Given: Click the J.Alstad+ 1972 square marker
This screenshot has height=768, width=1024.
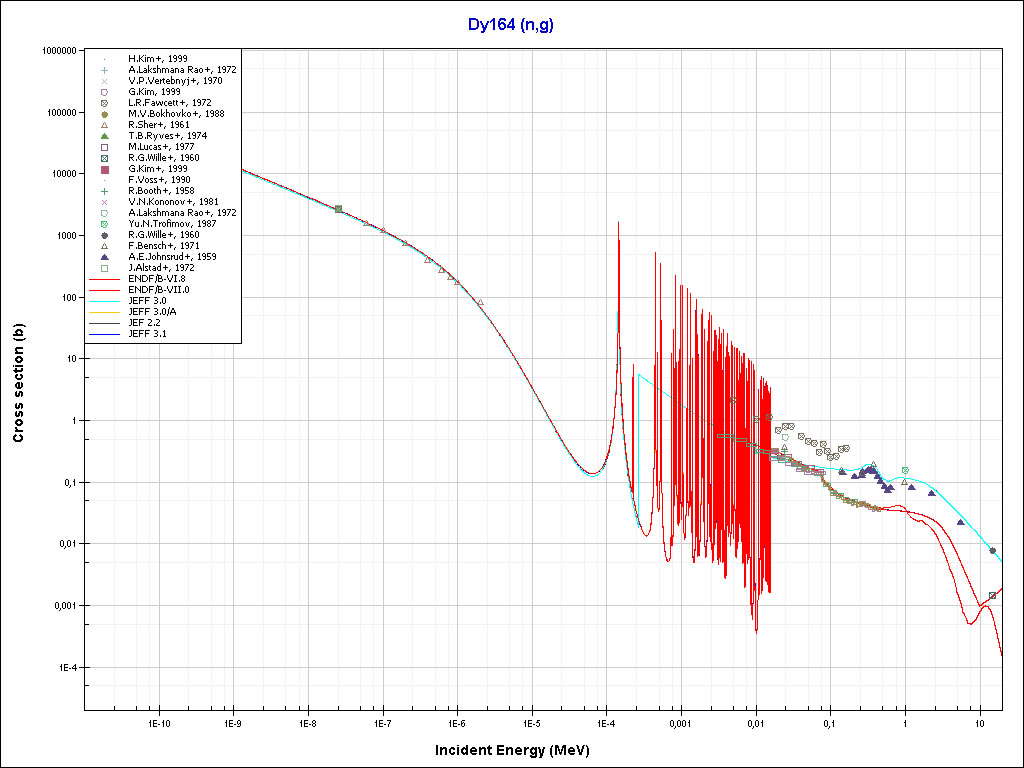Looking at the screenshot, I should 104,268.
